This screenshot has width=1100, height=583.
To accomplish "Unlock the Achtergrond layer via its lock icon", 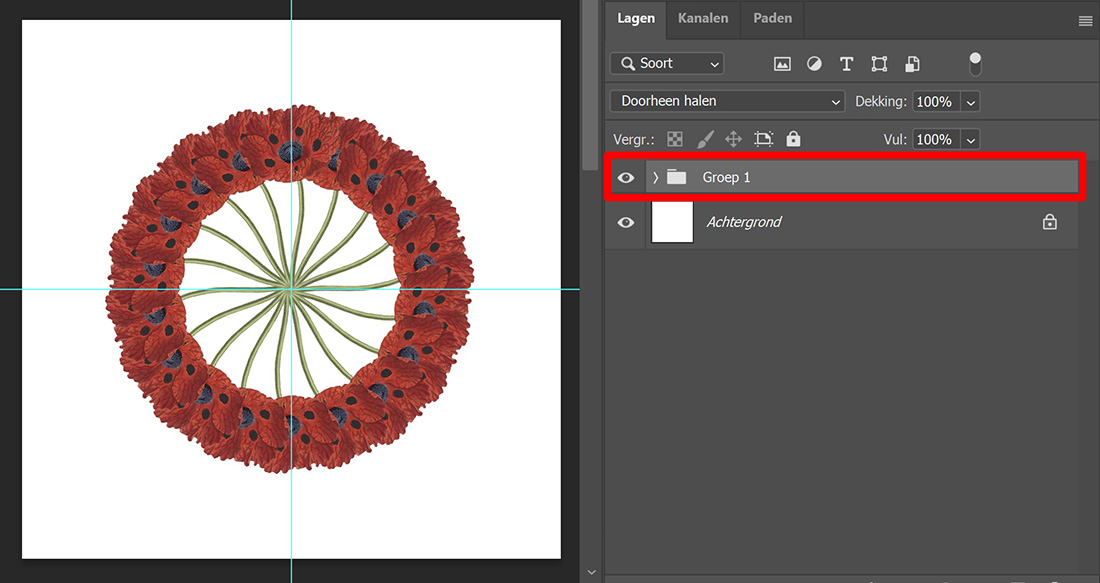I will coord(1049,222).
